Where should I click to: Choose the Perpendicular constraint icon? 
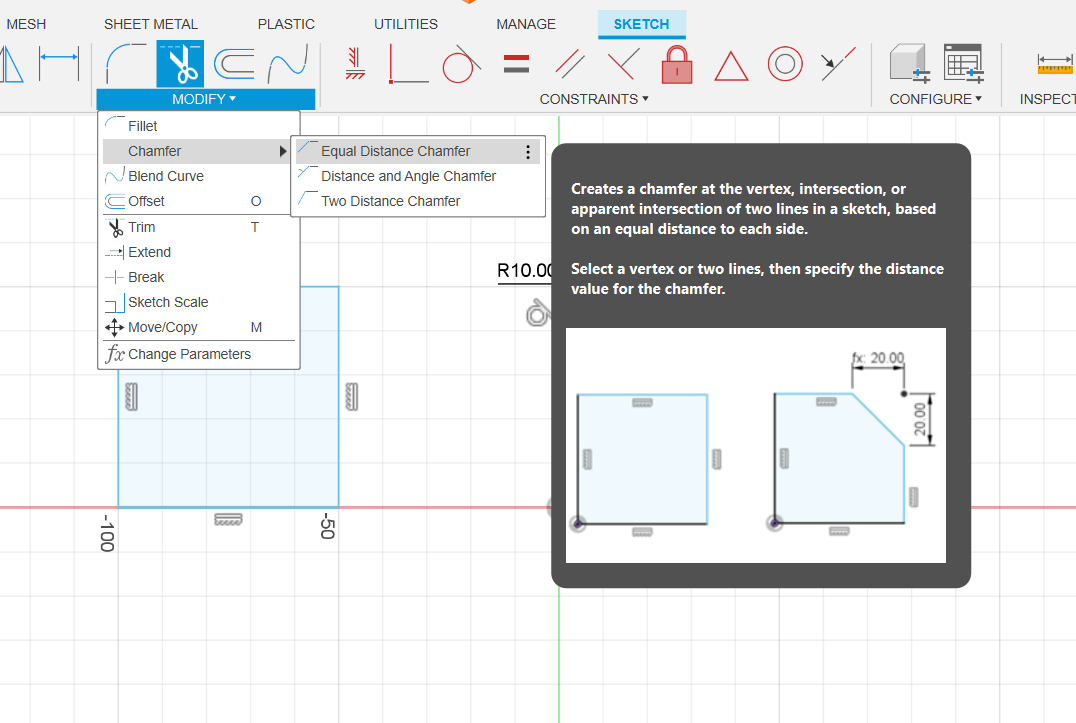point(623,64)
